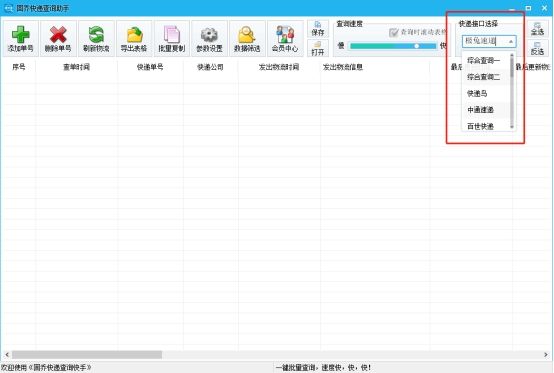Collapse the 快递接口选择 combo box arrow
The image size is (554, 373).
[x=511, y=42]
